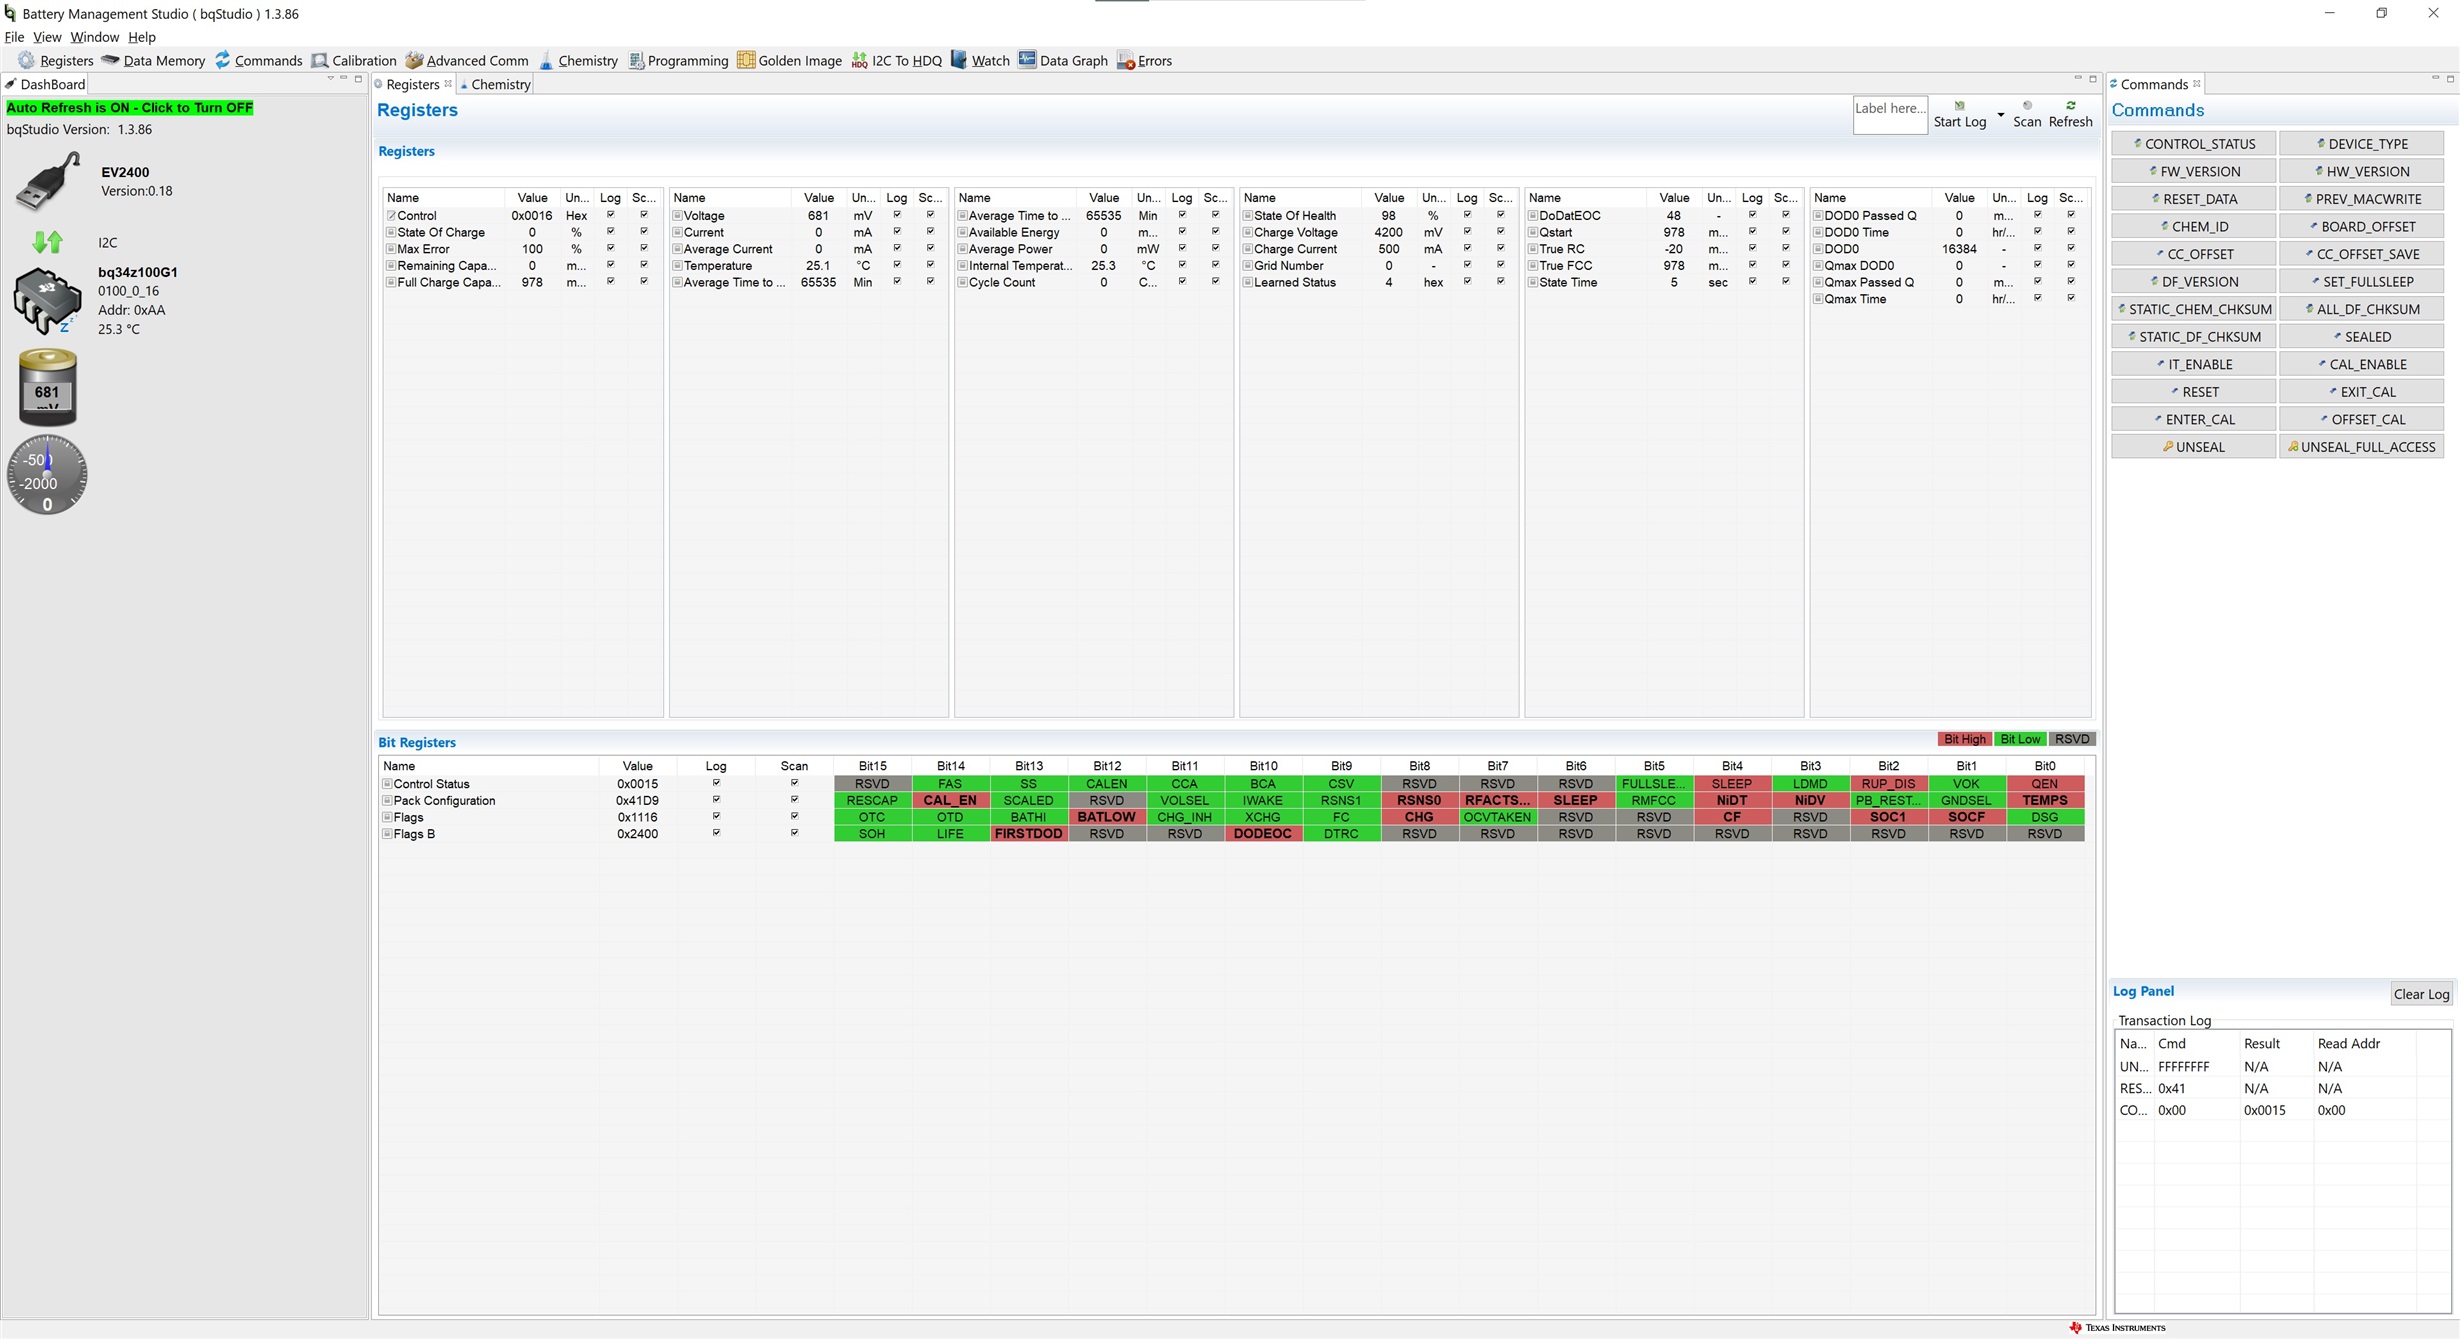Click the I2C communication arrows icon
Viewport: 2460px width, 1339px height.
(x=47, y=242)
